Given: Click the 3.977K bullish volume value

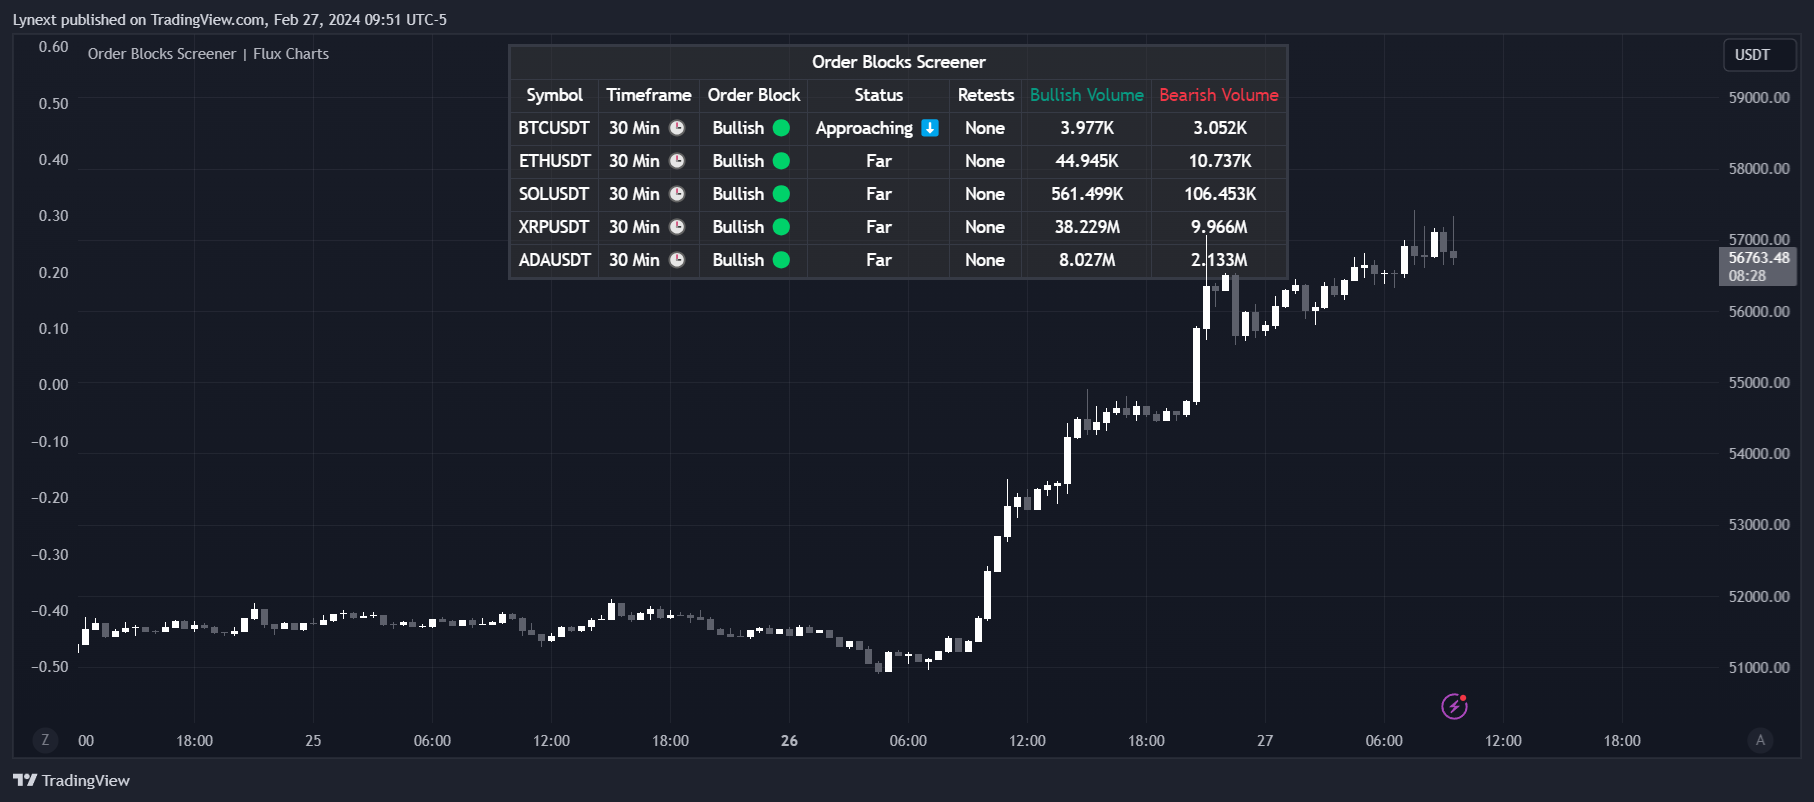Looking at the screenshot, I should 1087,128.
